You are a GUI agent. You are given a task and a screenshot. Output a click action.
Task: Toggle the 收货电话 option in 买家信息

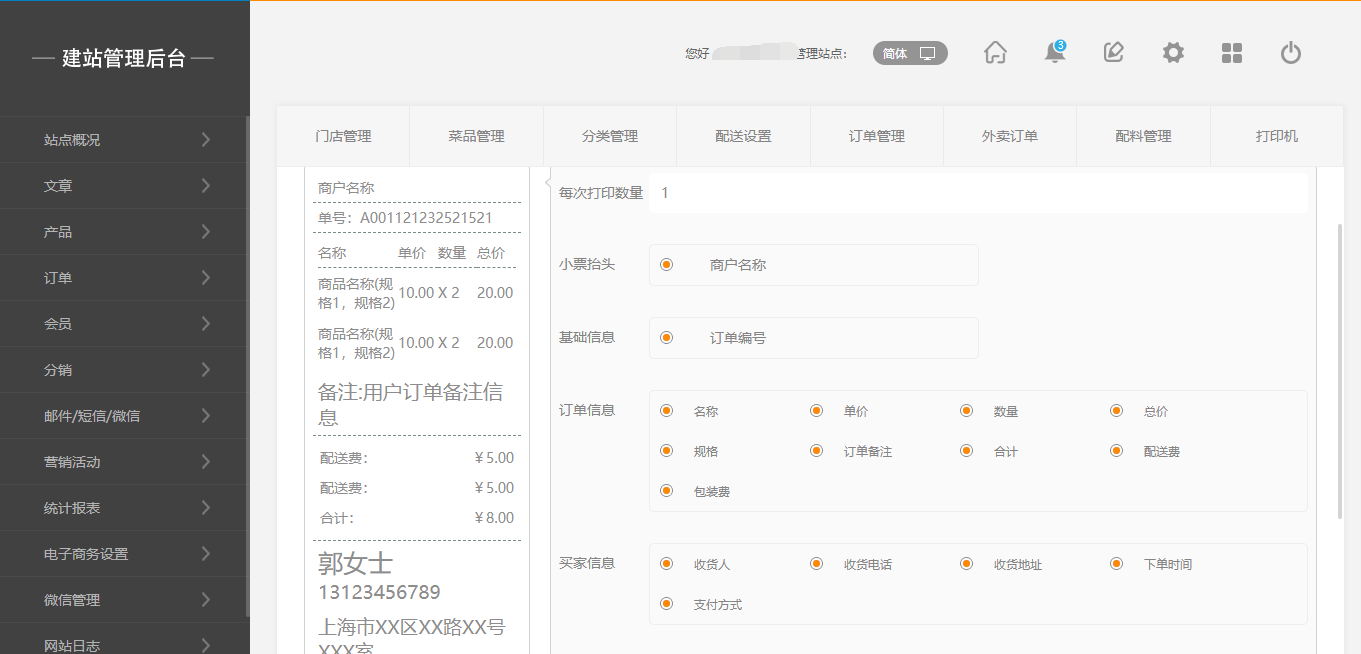[817, 564]
